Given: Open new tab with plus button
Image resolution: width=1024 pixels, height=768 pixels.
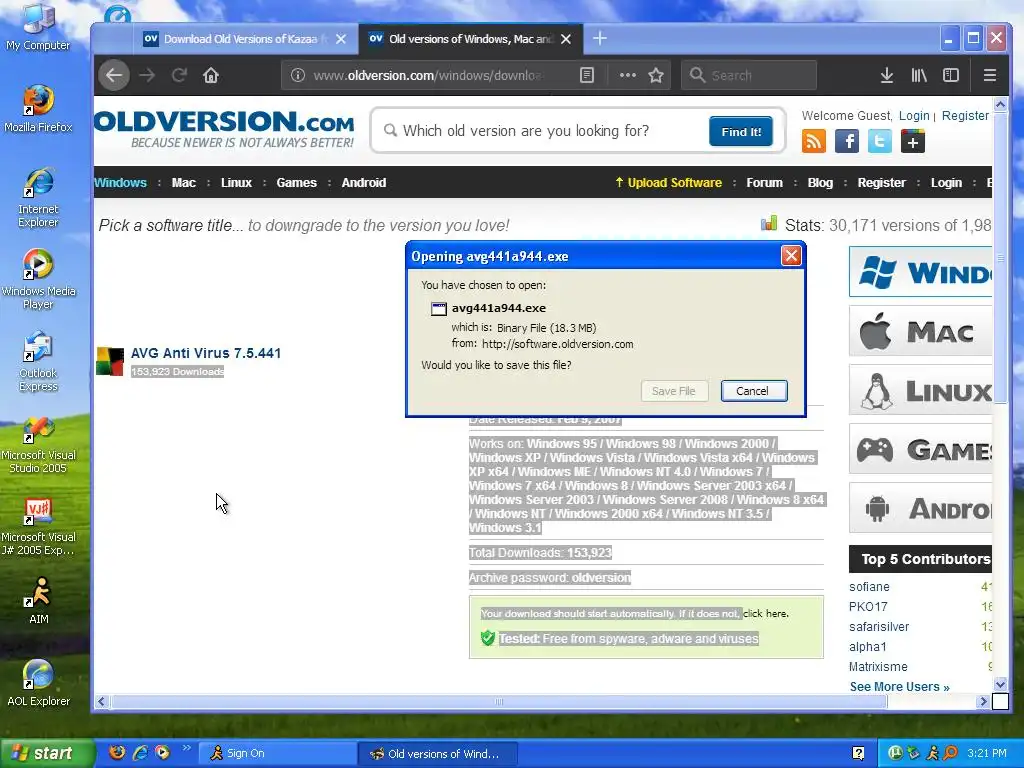Looking at the screenshot, I should click(600, 39).
